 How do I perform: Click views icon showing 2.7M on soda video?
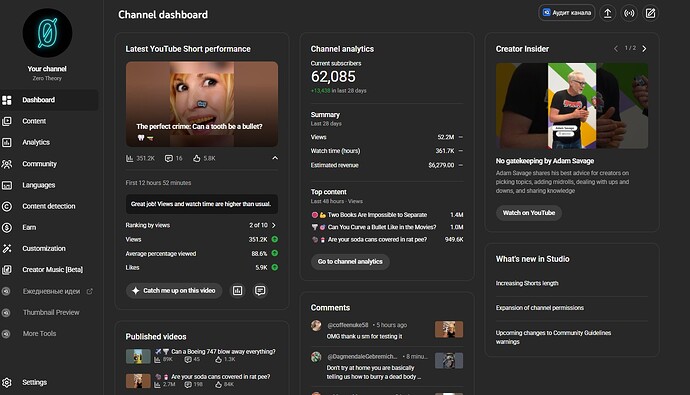pyautogui.click(x=157, y=385)
